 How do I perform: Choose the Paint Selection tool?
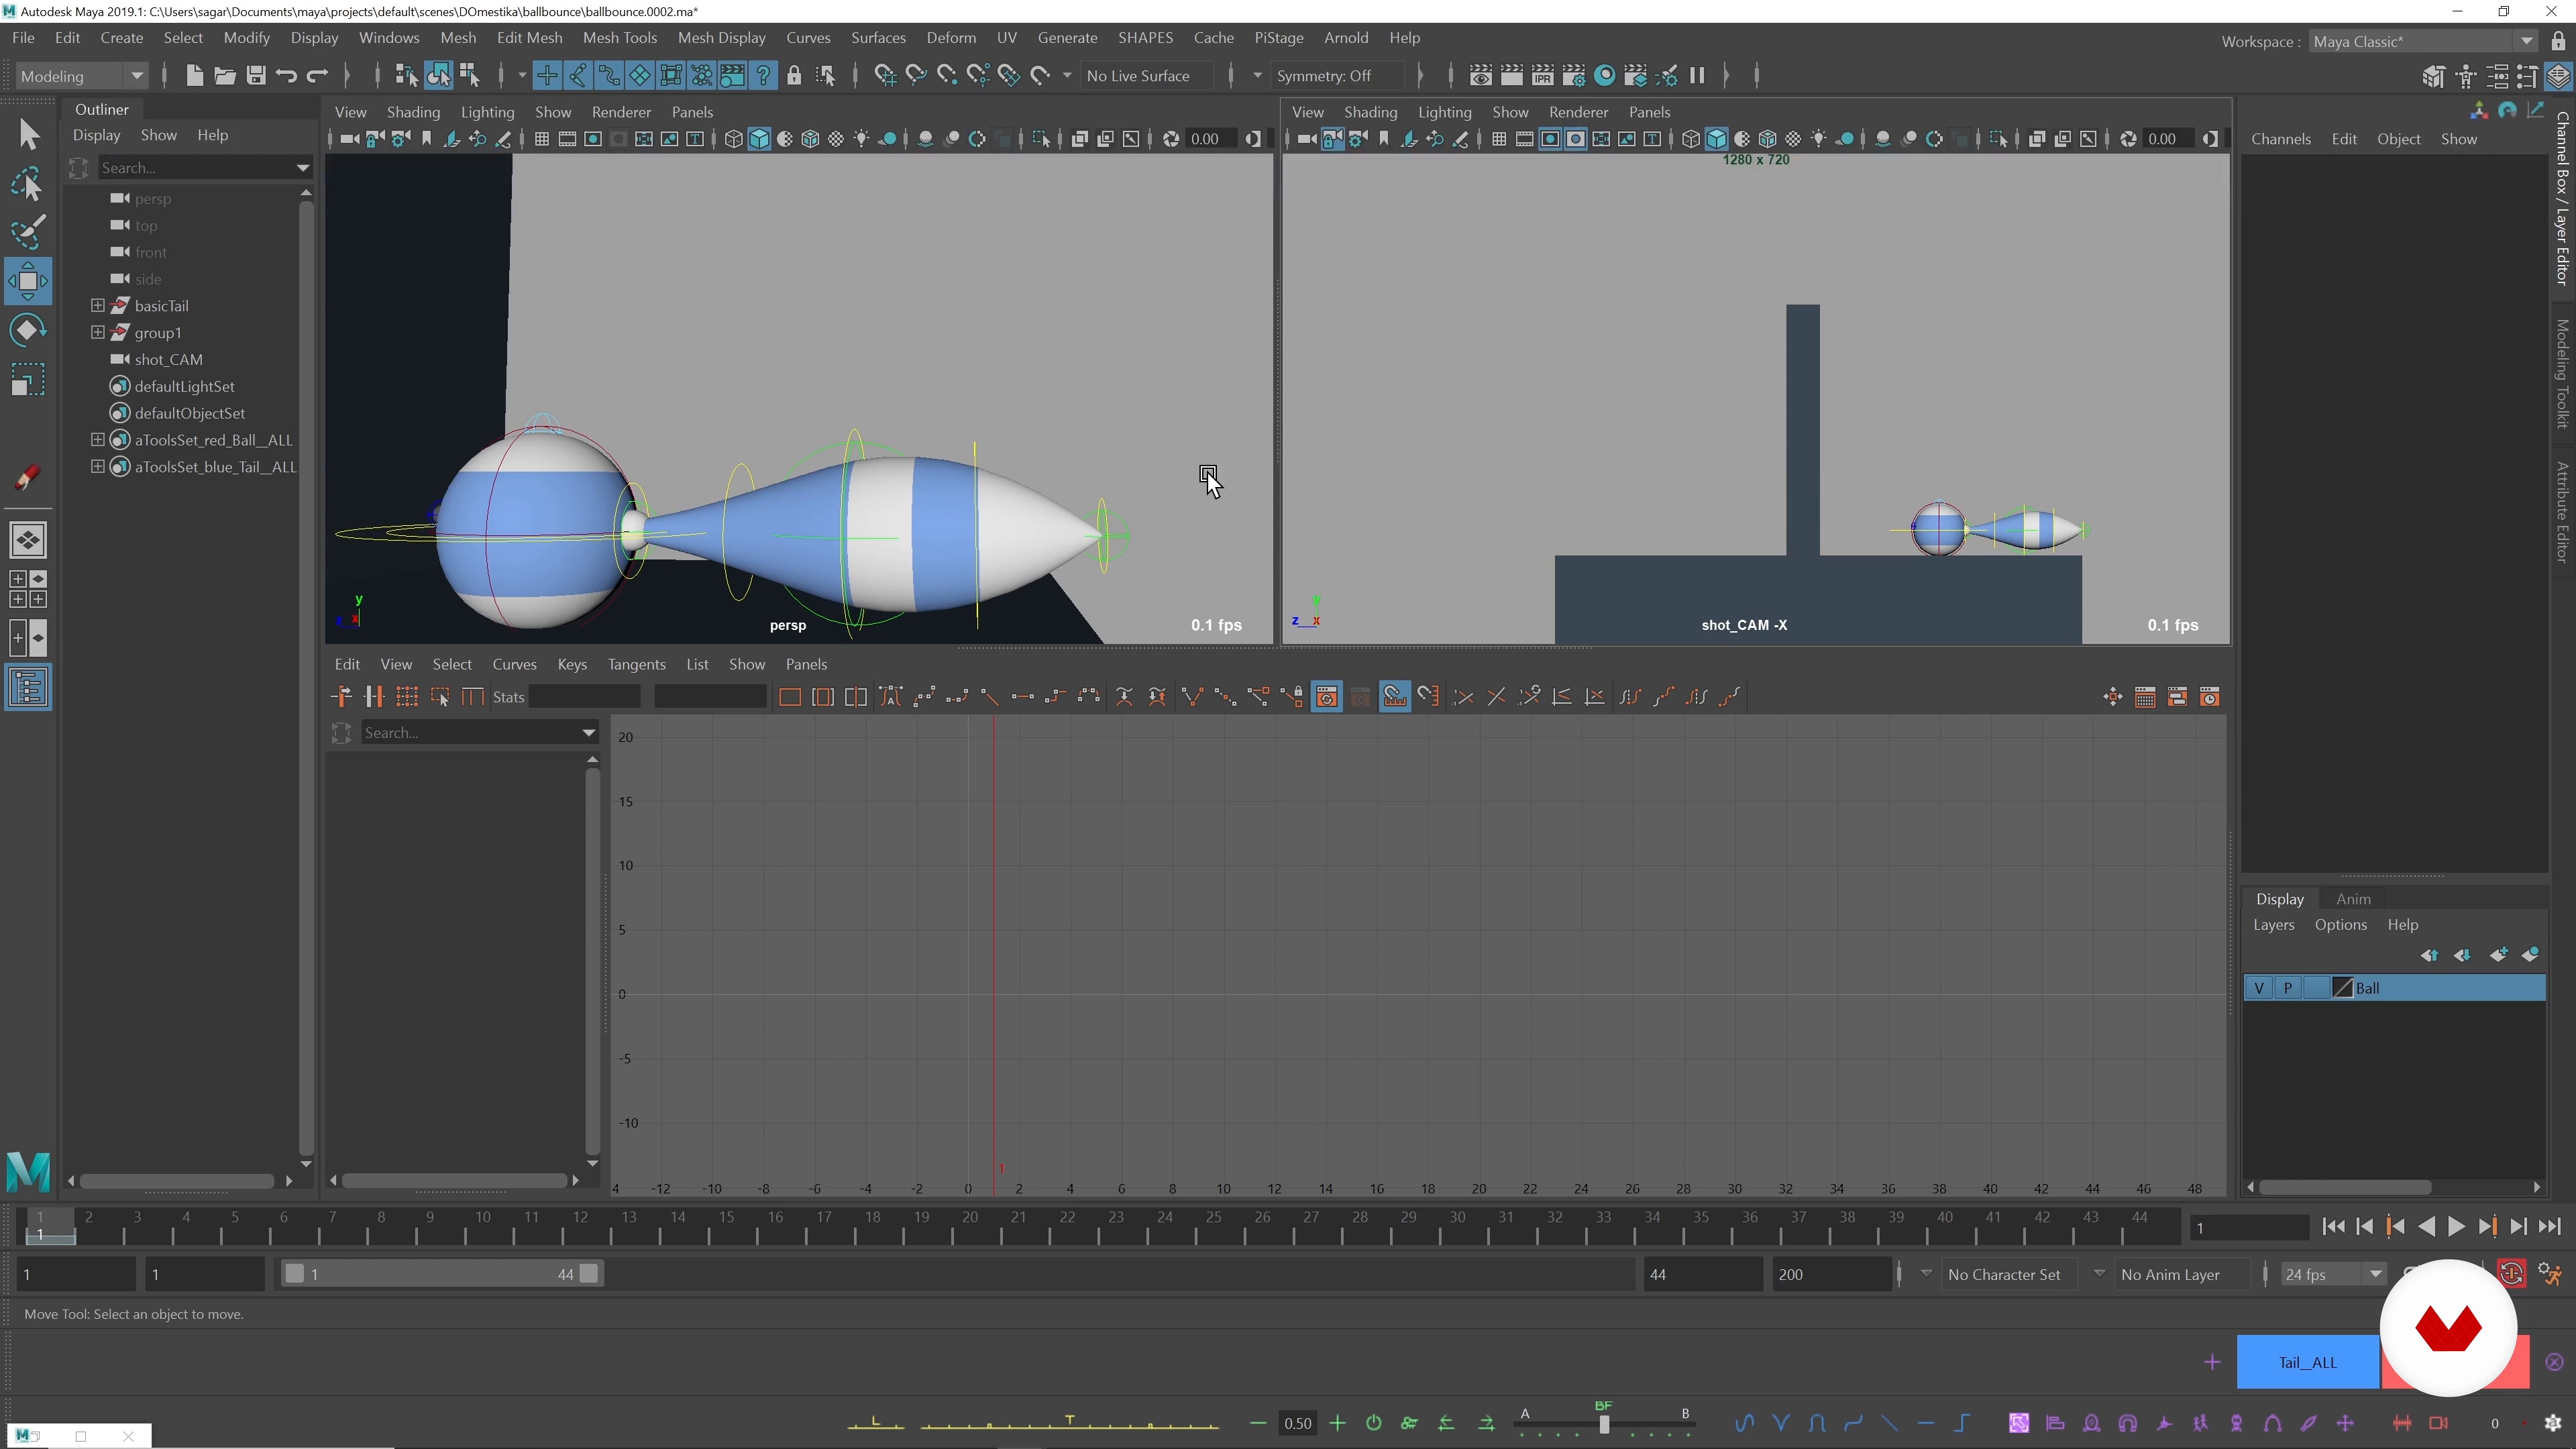(28, 232)
